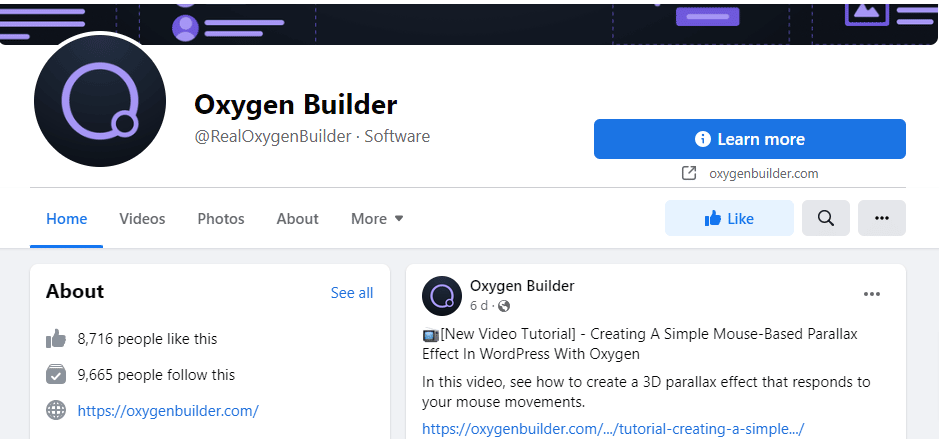Select the Home tab
Screen dimensions: 939x439
point(66,219)
